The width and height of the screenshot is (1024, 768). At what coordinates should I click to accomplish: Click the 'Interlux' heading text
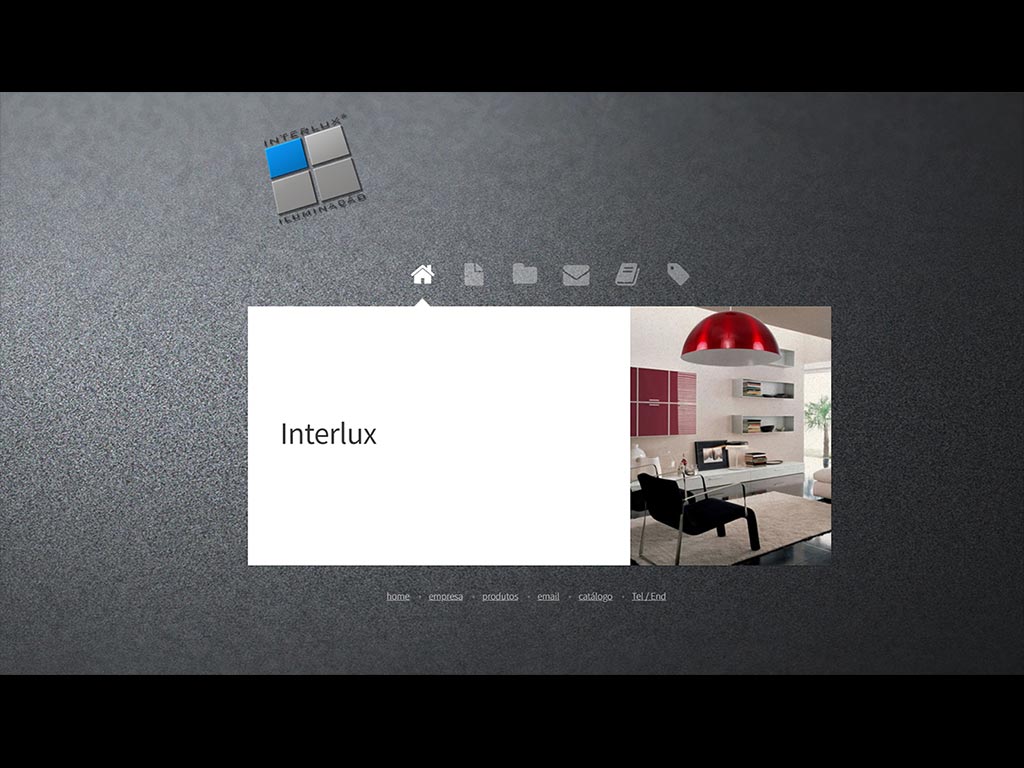[328, 434]
